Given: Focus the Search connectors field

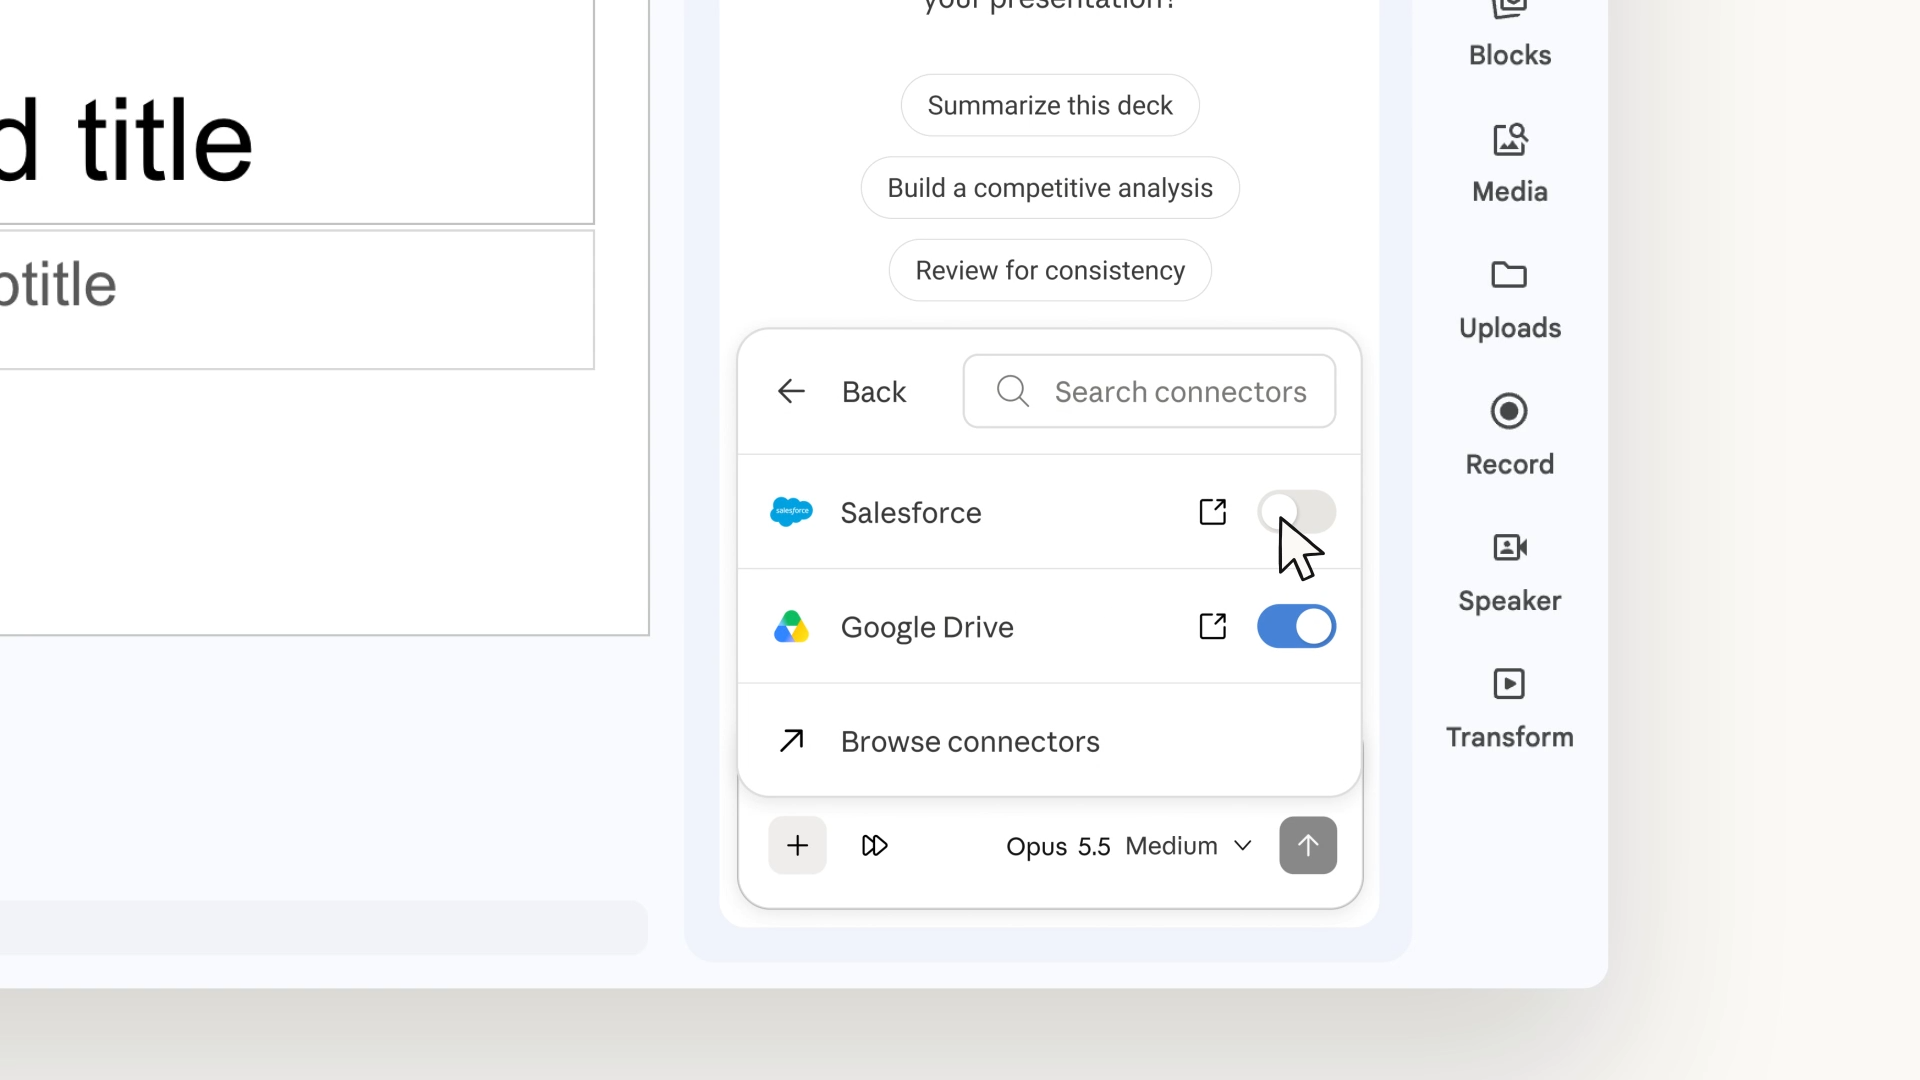Looking at the screenshot, I should pyautogui.click(x=1149, y=391).
